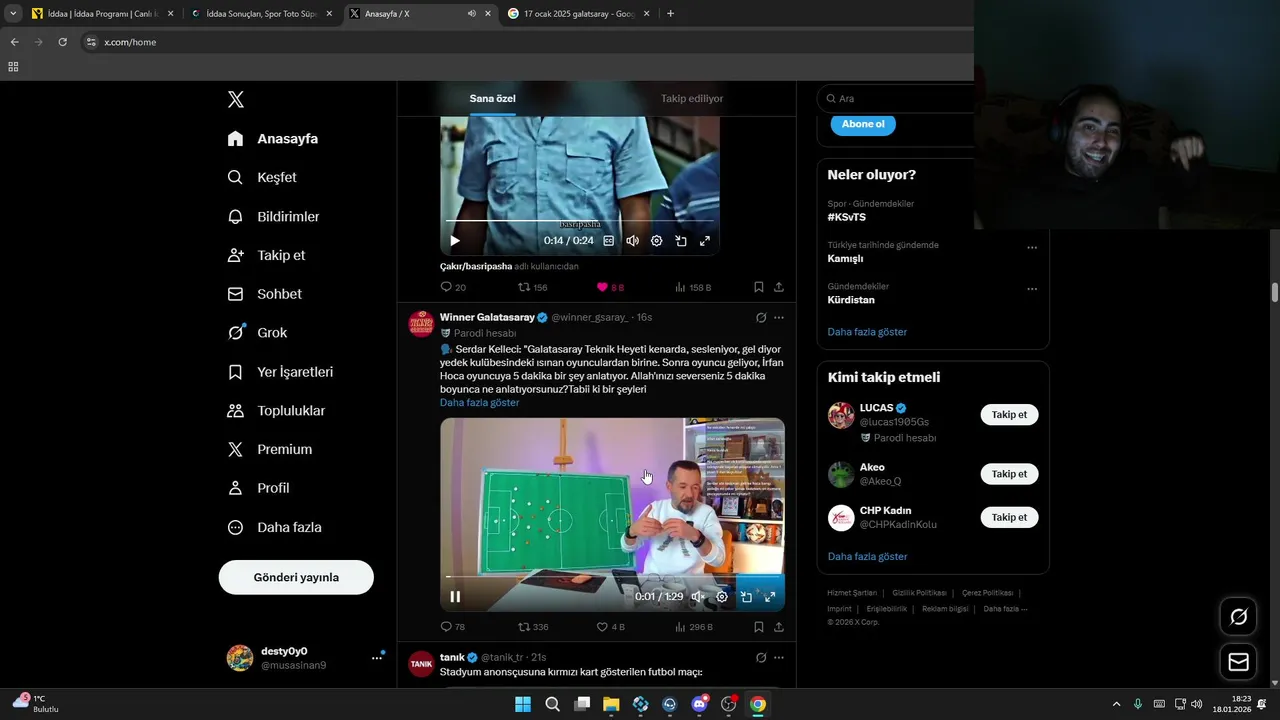Repost Winner Galatasaray post with 336 reposts
The image size is (1280, 720).
pos(532,627)
